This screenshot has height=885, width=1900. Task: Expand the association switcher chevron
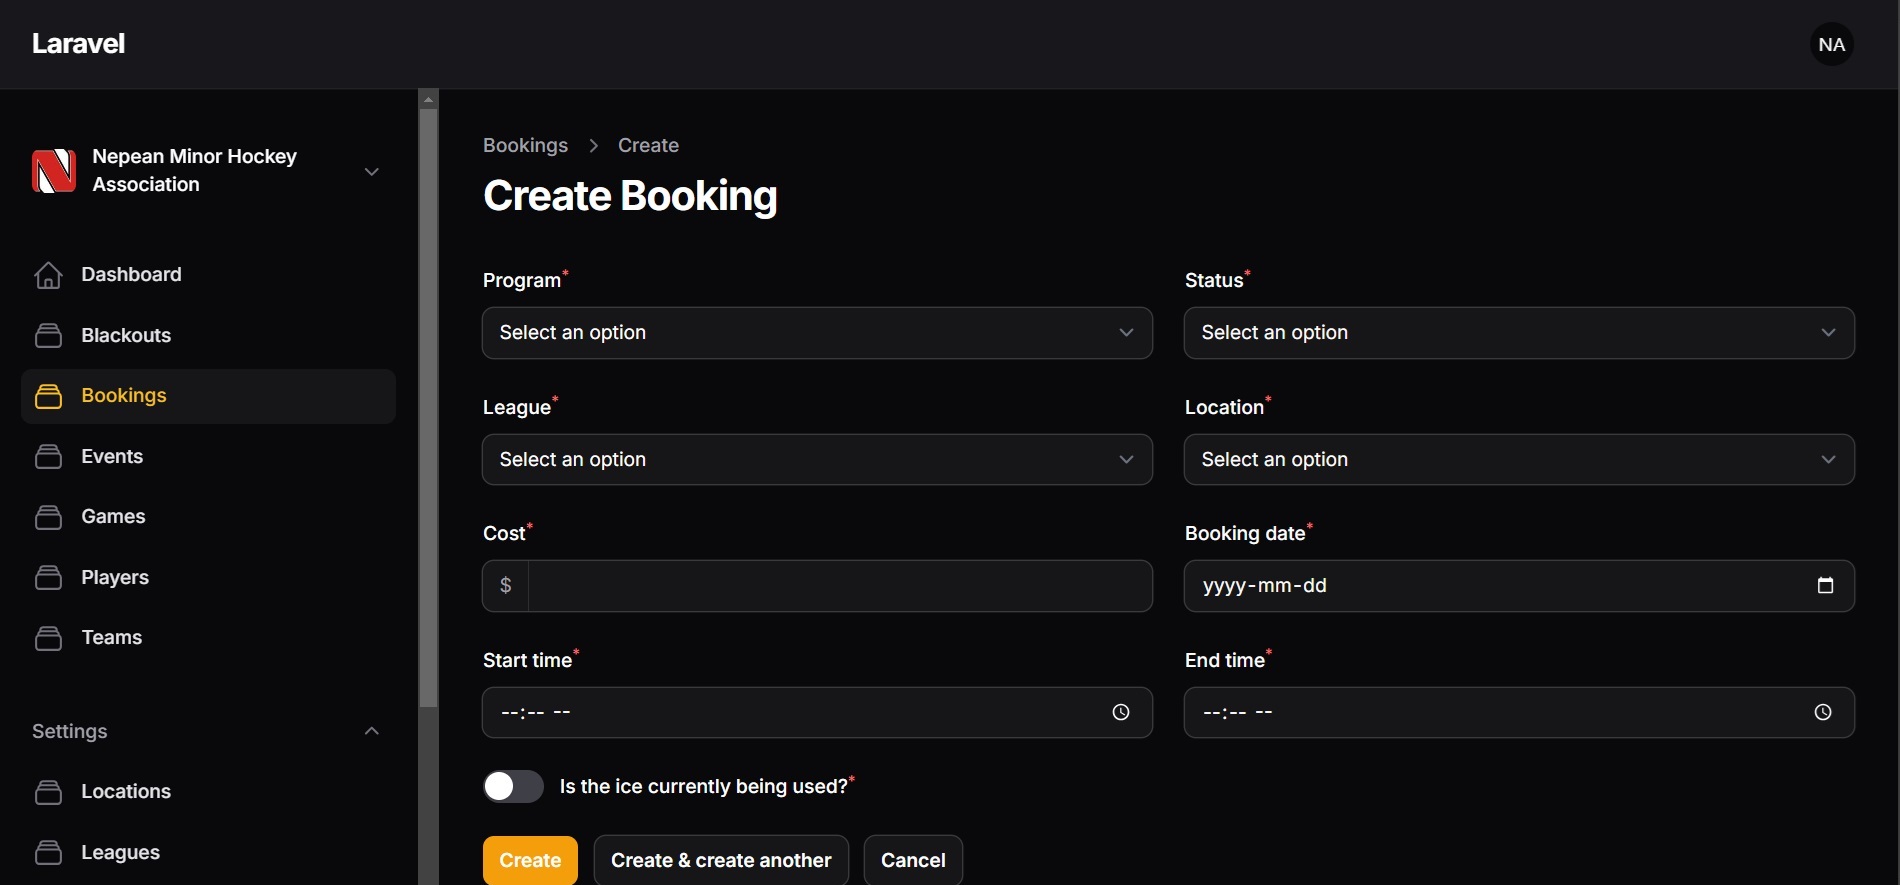tap(371, 172)
